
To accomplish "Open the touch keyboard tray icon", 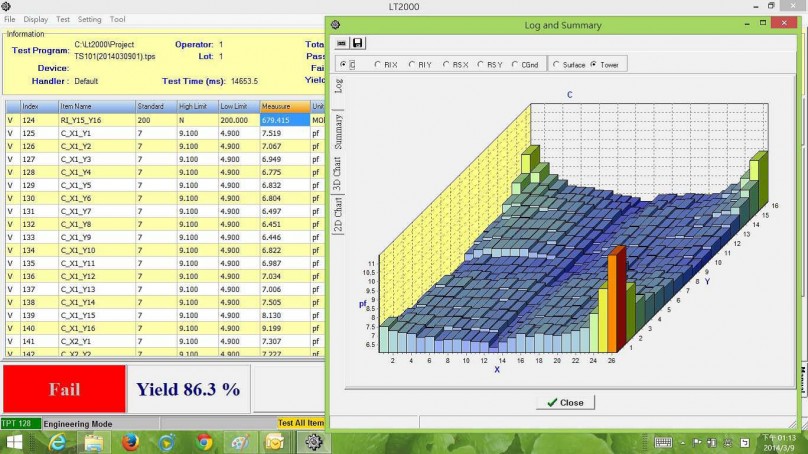I will coord(663,442).
